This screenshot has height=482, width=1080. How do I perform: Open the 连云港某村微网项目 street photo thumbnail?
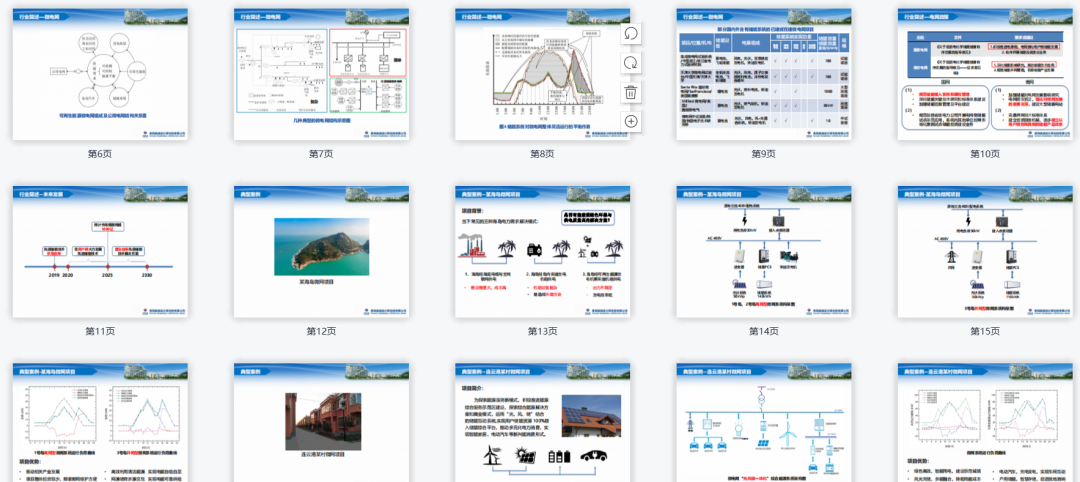tap(321, 423)
